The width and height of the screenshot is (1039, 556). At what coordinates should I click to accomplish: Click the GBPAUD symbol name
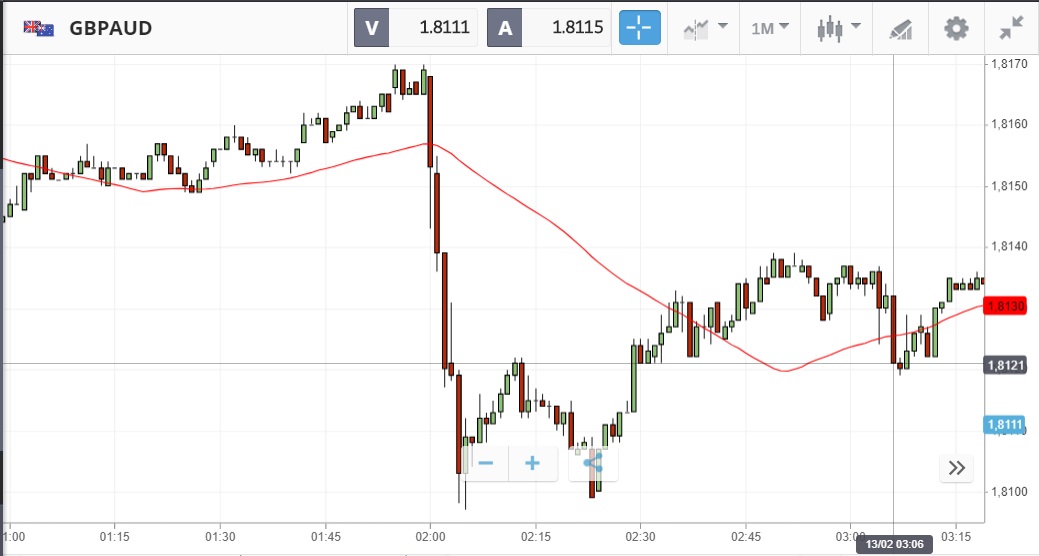point(111,28)
